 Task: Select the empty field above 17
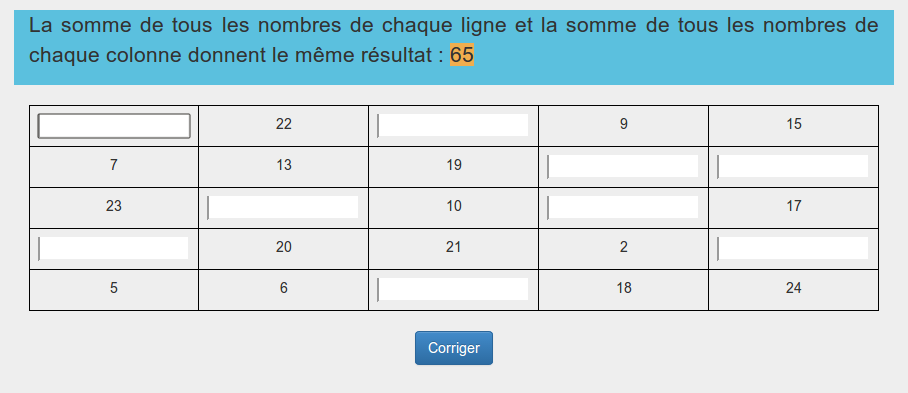(793, 167)
